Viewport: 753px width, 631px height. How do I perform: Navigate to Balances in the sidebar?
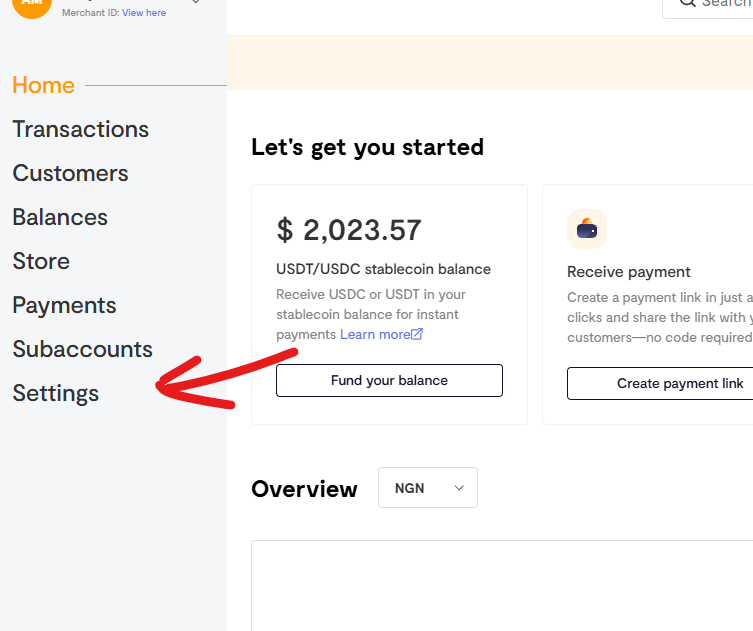tap(60, 217)
